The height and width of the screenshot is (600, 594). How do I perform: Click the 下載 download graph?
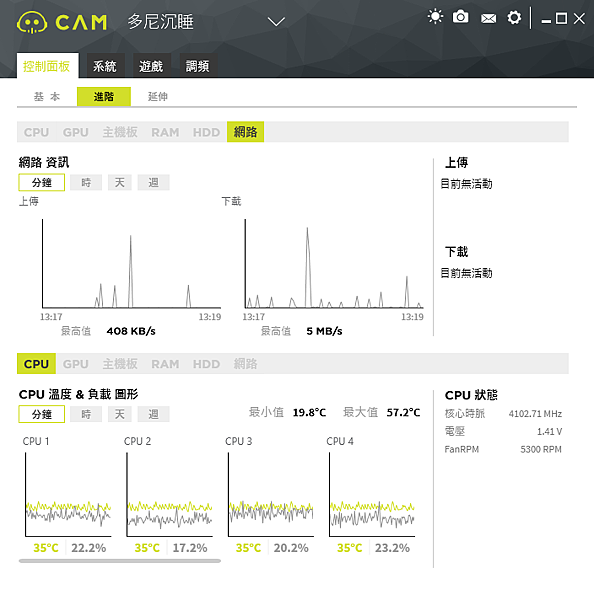[x=334, y=264]
